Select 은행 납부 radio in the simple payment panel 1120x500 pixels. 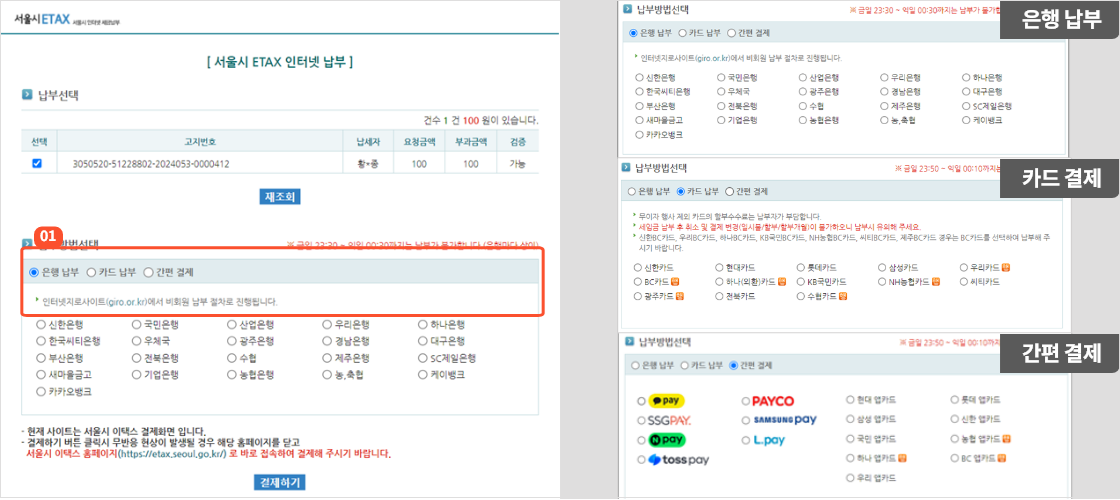pos(634,366)
